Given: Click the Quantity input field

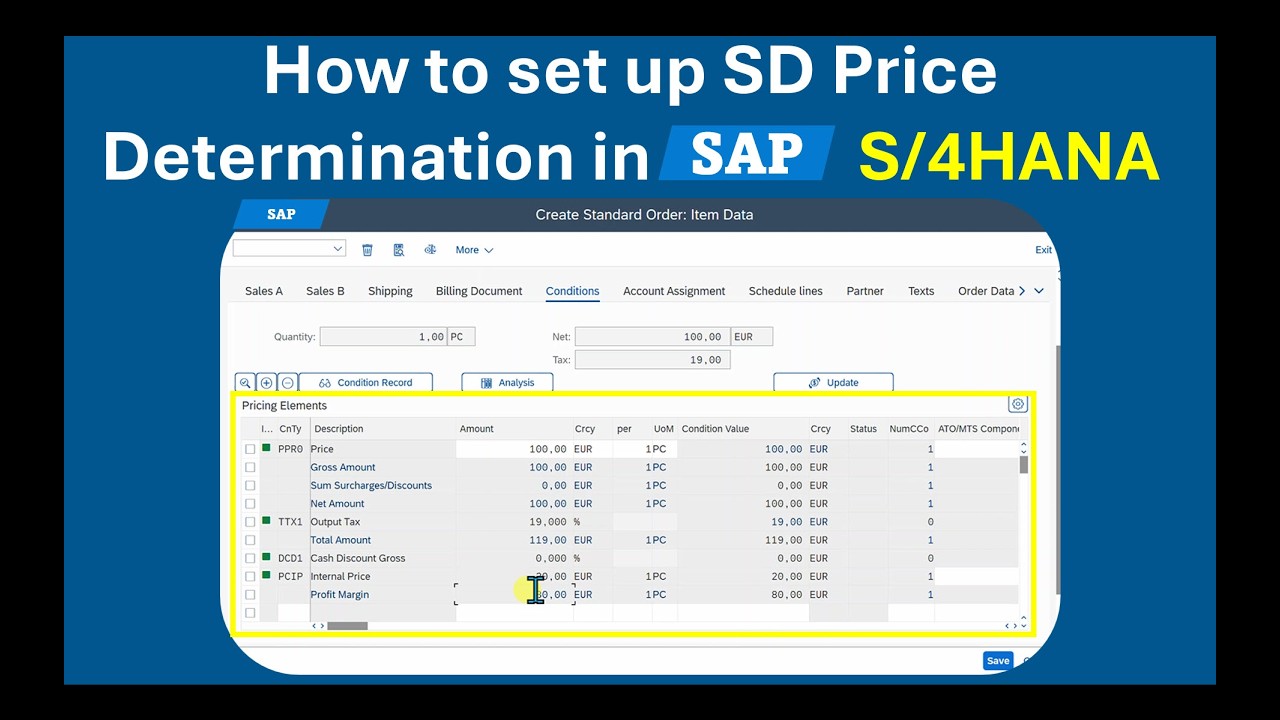Looking at the screenshot, I should (x=382, y=337).
